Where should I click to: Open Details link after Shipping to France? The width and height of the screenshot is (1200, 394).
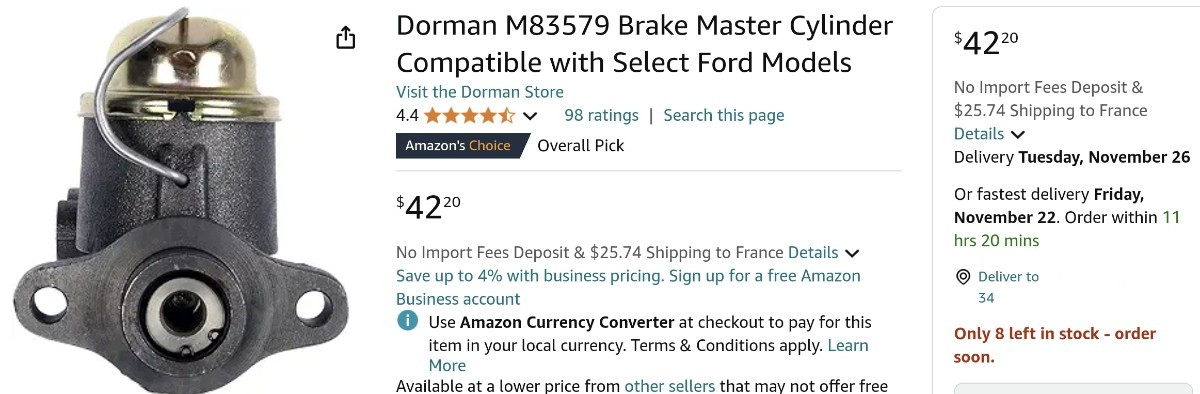(x=813, y=252)
